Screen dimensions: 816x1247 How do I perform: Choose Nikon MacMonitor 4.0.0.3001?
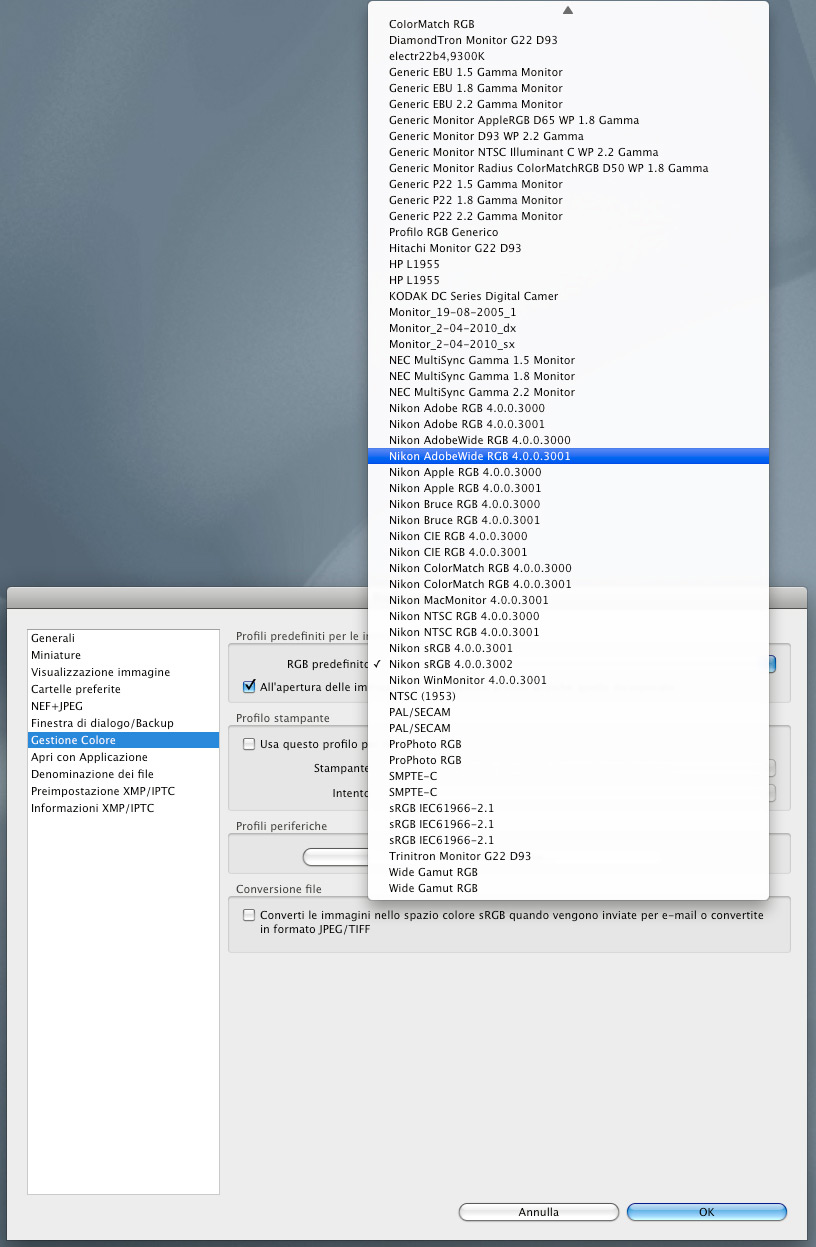click(568, 600)
